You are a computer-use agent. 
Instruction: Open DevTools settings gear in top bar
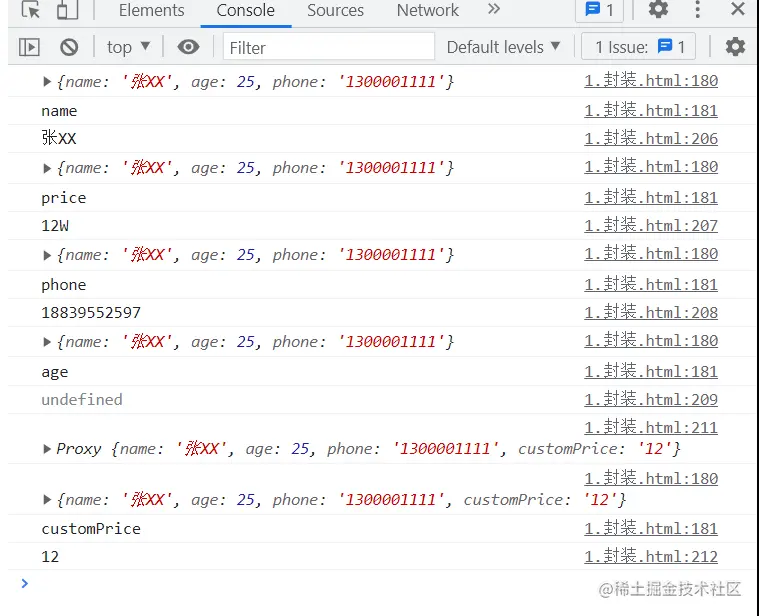(x=658, y=9)
